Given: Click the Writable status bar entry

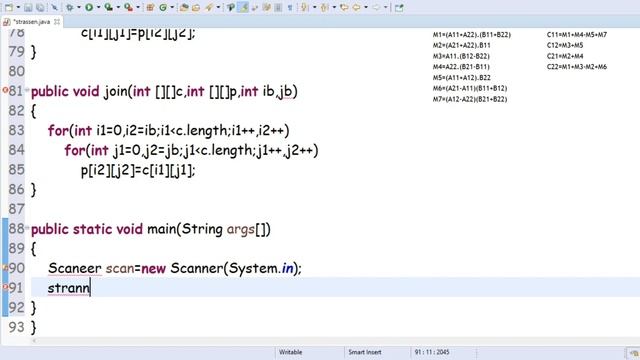Looking at the screenshot, I should [x=291, y=352].
